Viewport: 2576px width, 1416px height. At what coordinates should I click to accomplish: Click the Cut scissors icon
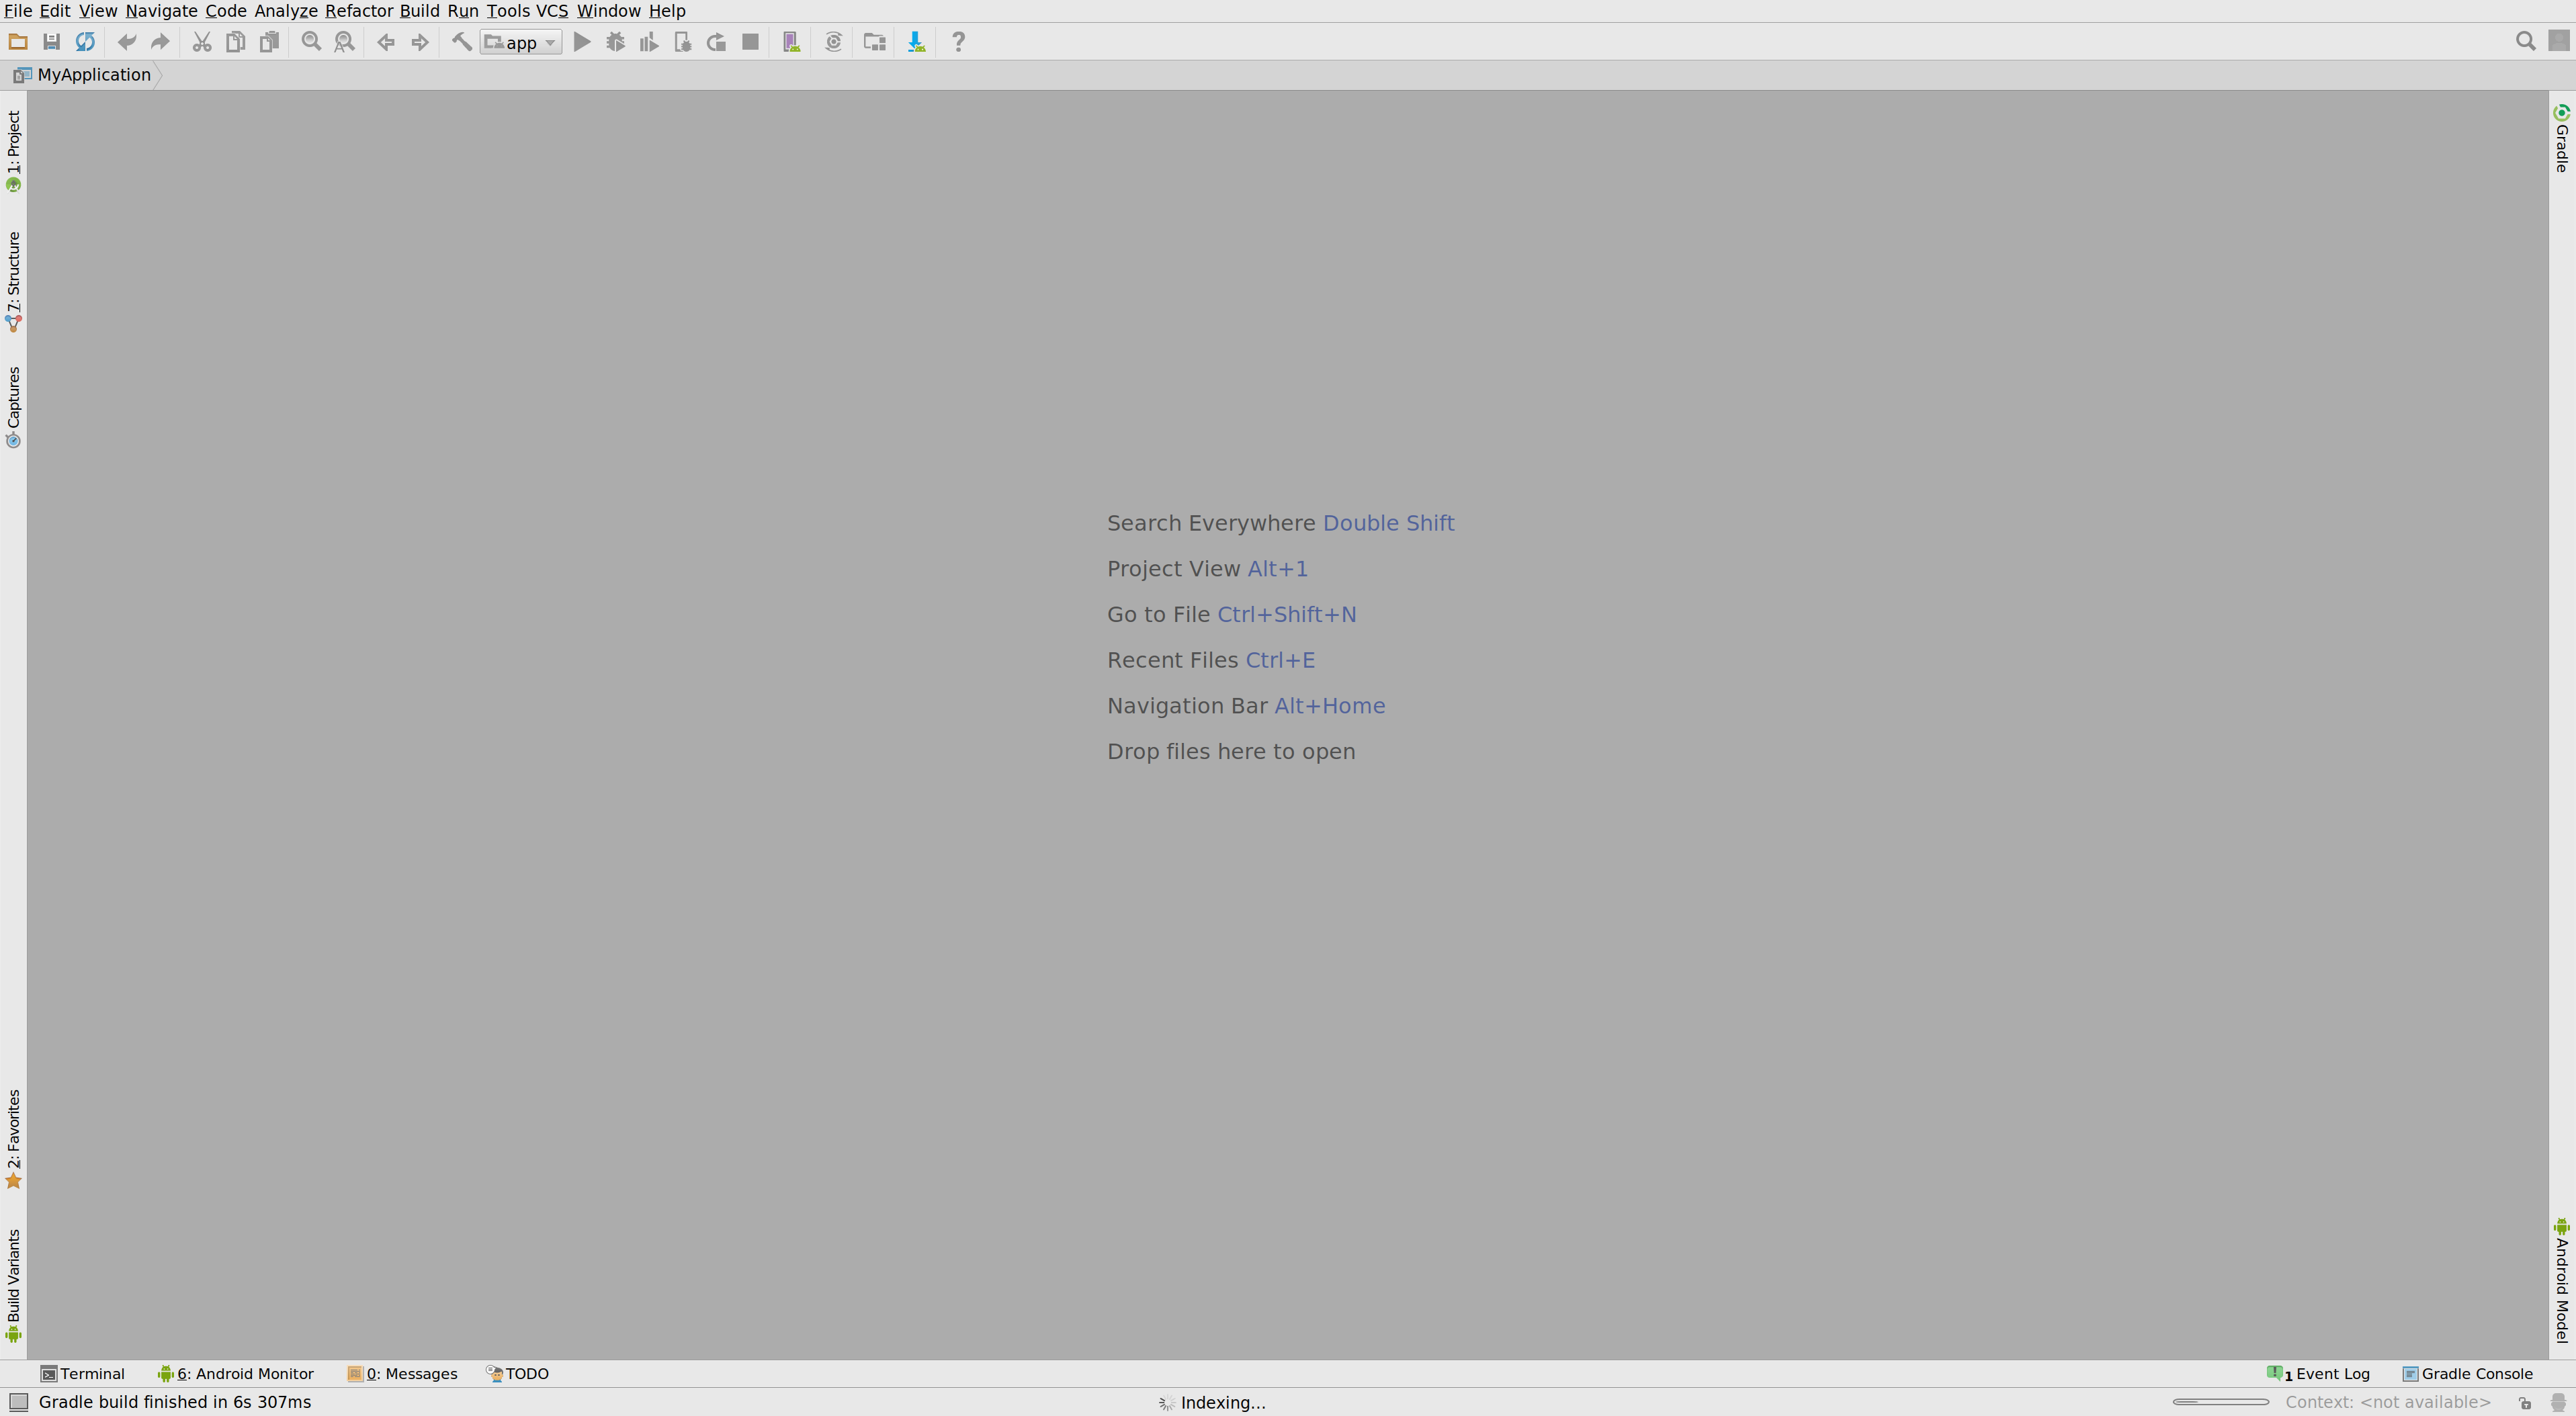coord(201,42)
